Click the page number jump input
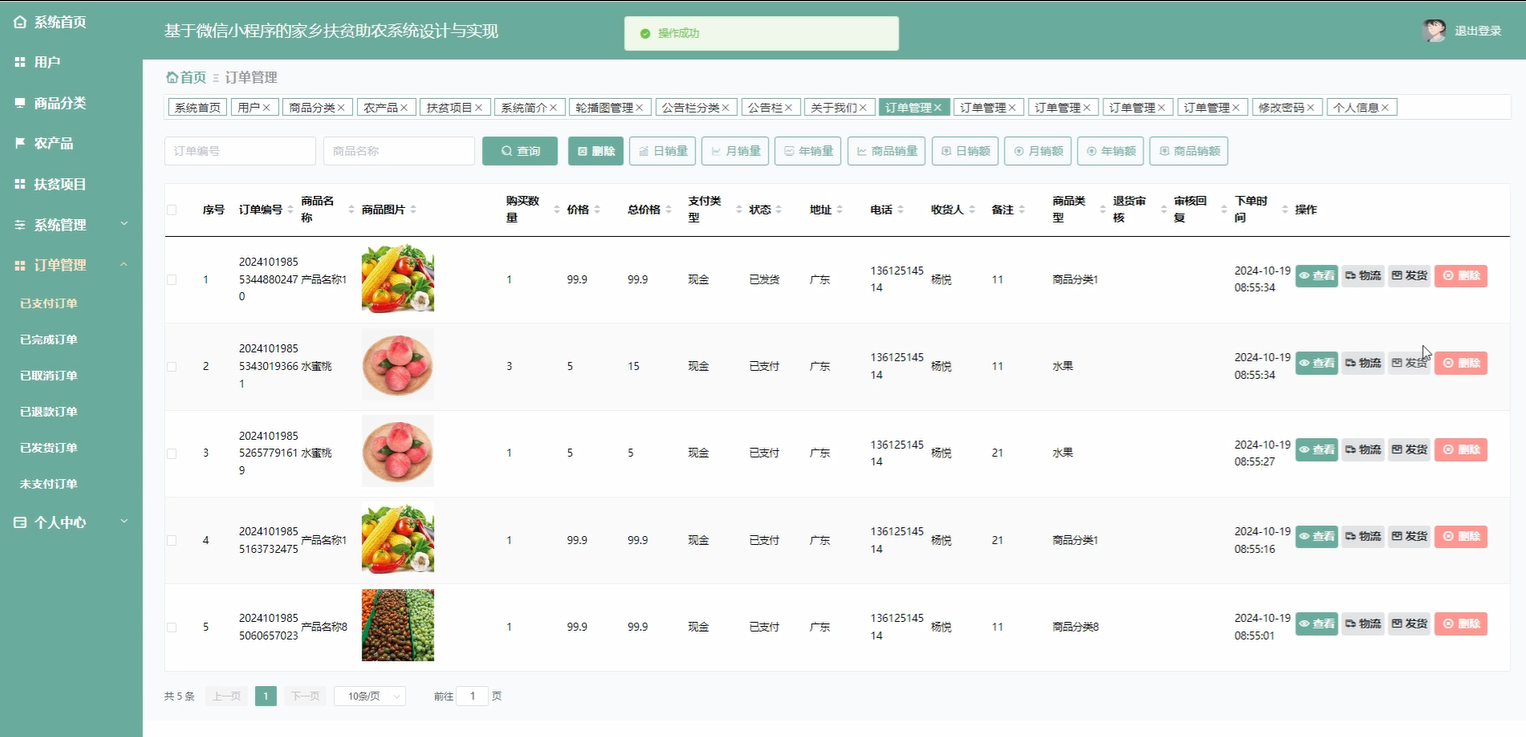Viewport: 1526px width, 737px height. pyautogui.click(x=472, y=696)
